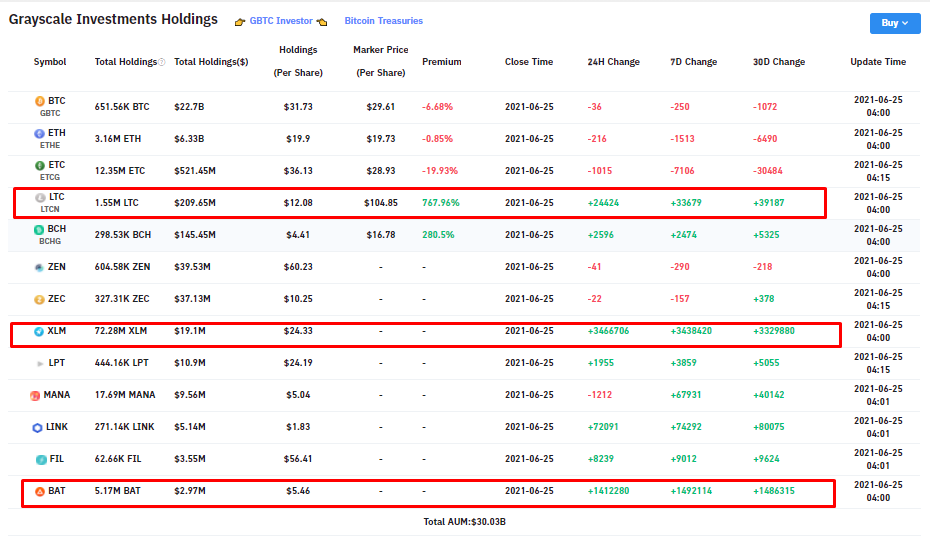Viewport: 930px width, 538px height.
Task: Select the 298.53K BCH holdings cell
Action: pos(123,235)
